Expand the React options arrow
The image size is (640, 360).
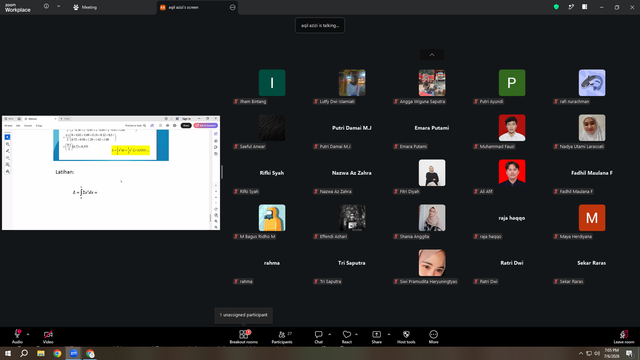point(356,334)
